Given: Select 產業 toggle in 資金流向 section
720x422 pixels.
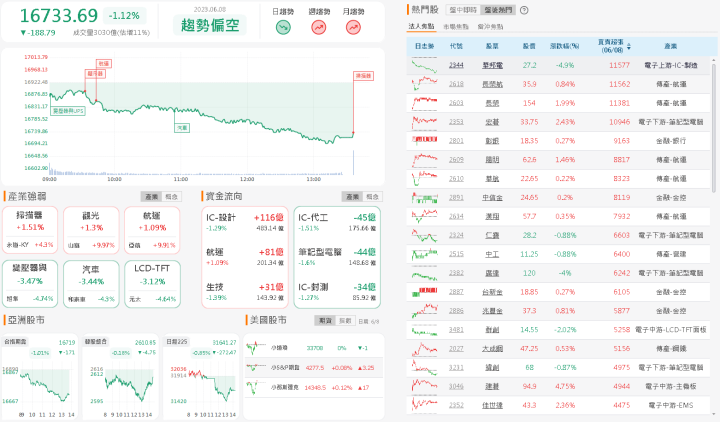Looking at the screenshot, I should (x=352, y=197).
